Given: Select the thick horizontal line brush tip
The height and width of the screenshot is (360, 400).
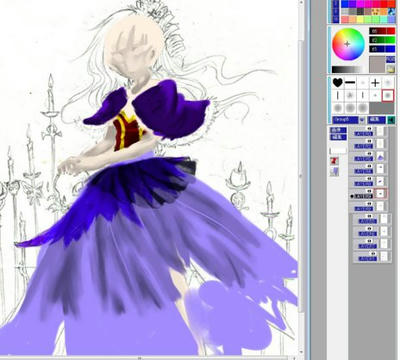Looking at the screenshot, I should coord(350,82).
